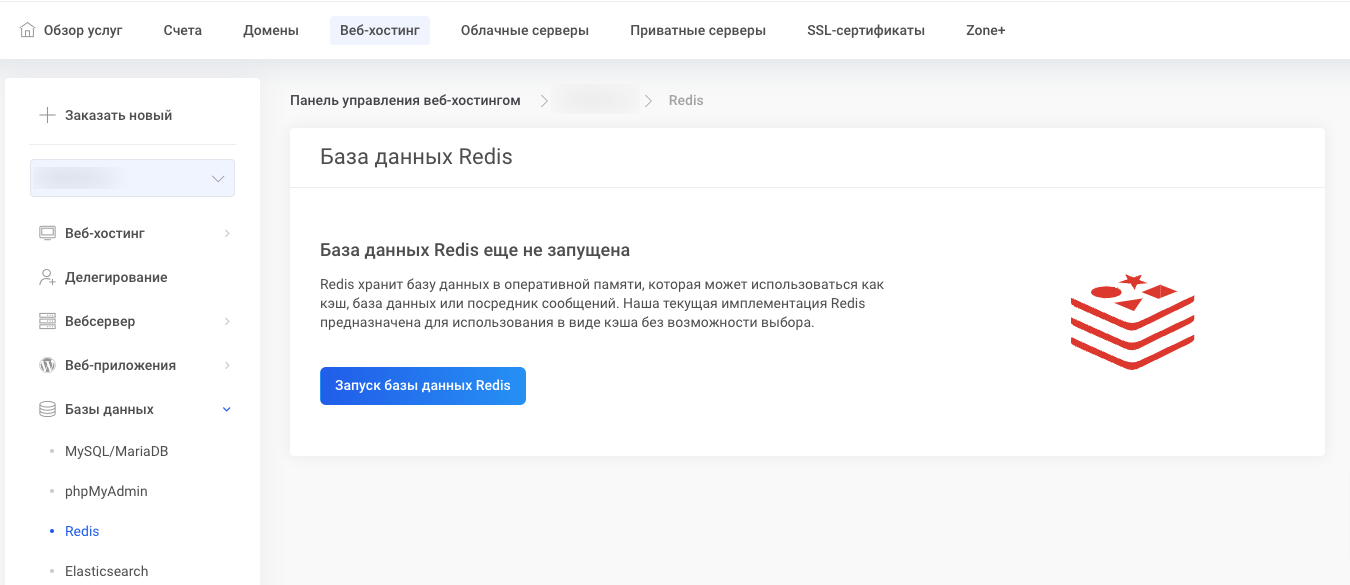Click the monitor icon next to Веб-хостинг

click(x=47, y=233)
